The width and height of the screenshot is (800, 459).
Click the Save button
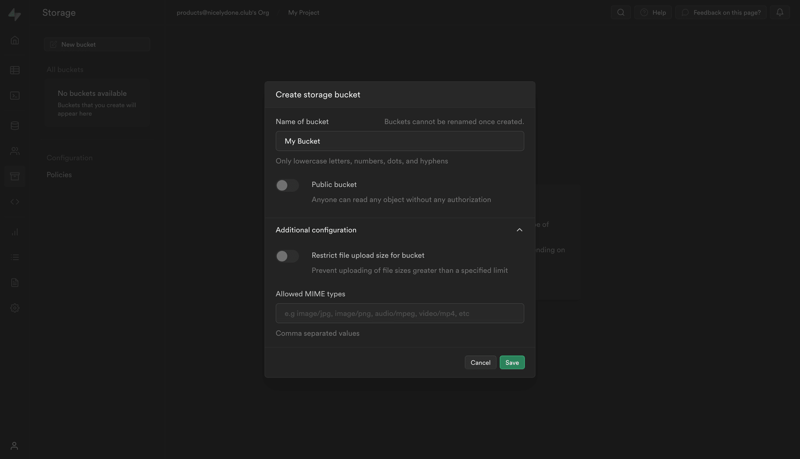point(512,363)
